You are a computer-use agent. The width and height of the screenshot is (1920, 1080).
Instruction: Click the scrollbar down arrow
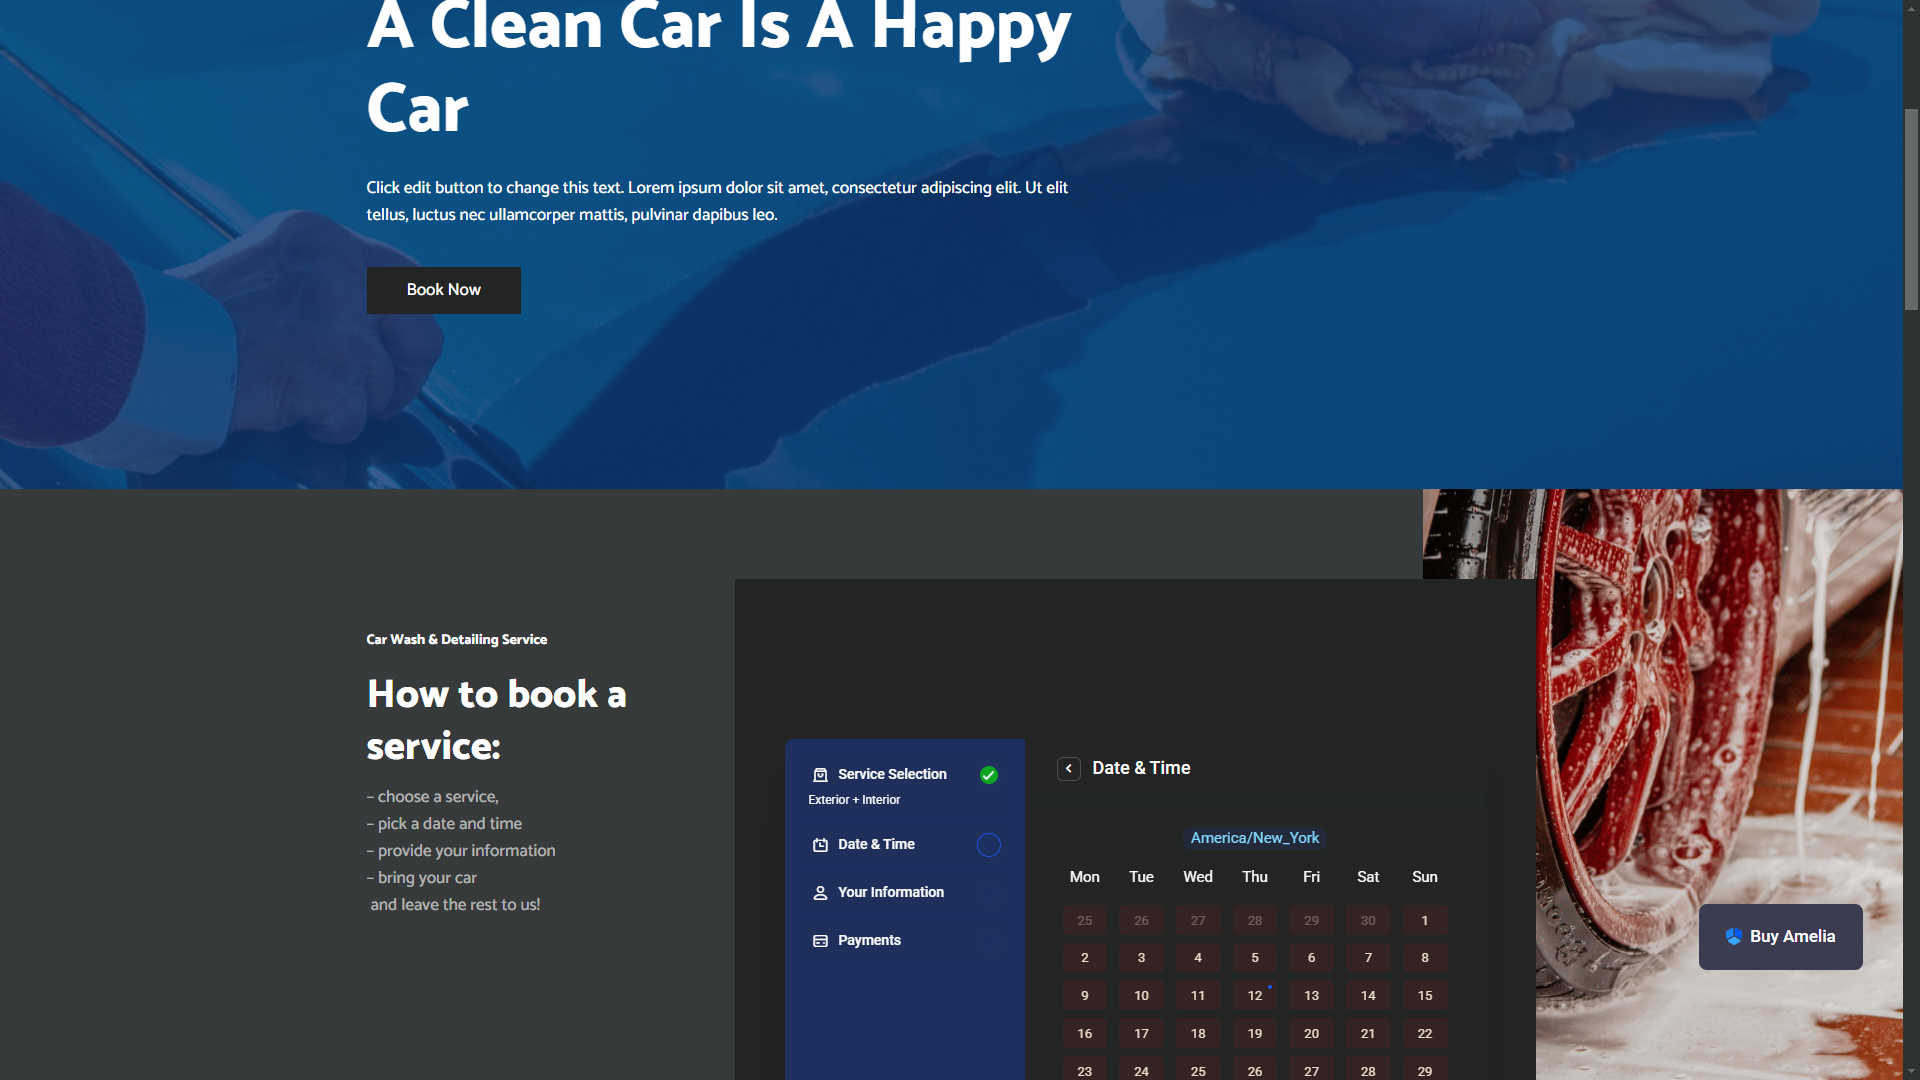[1911, 1071]
